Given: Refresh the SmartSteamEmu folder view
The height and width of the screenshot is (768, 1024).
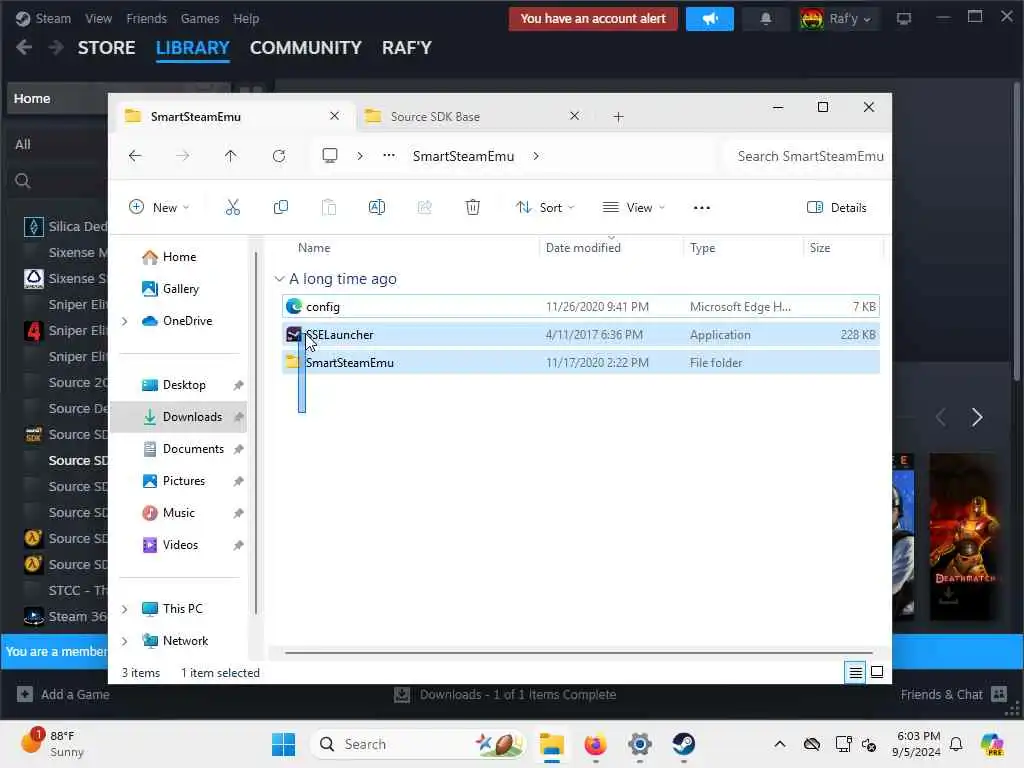Looking at the screenshot, I should [x=279, y=156].
